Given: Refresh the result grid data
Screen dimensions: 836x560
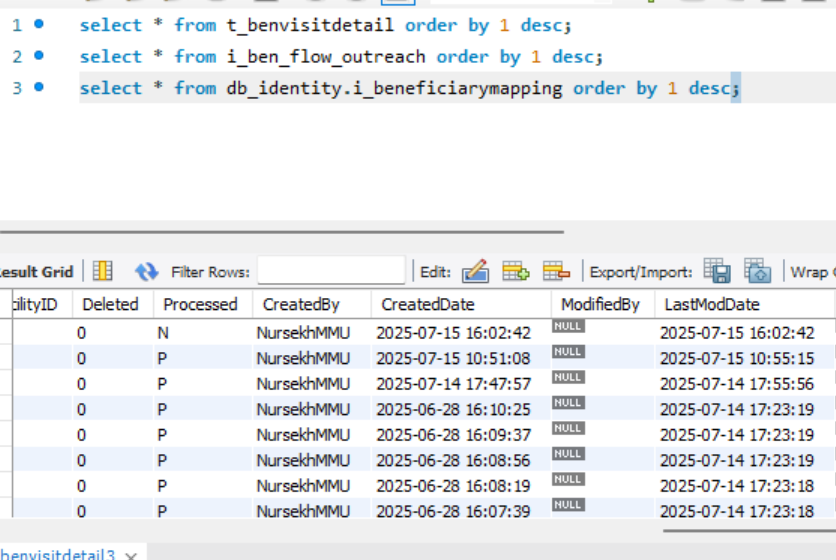Looking at the screenshot, I should coord(146,271).
